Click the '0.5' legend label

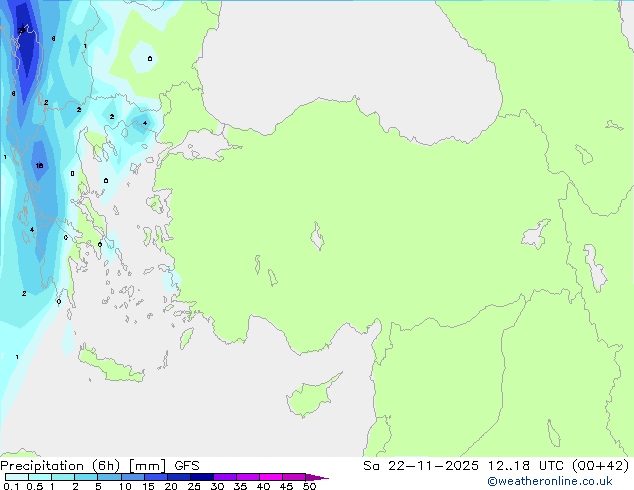point(34,486)
